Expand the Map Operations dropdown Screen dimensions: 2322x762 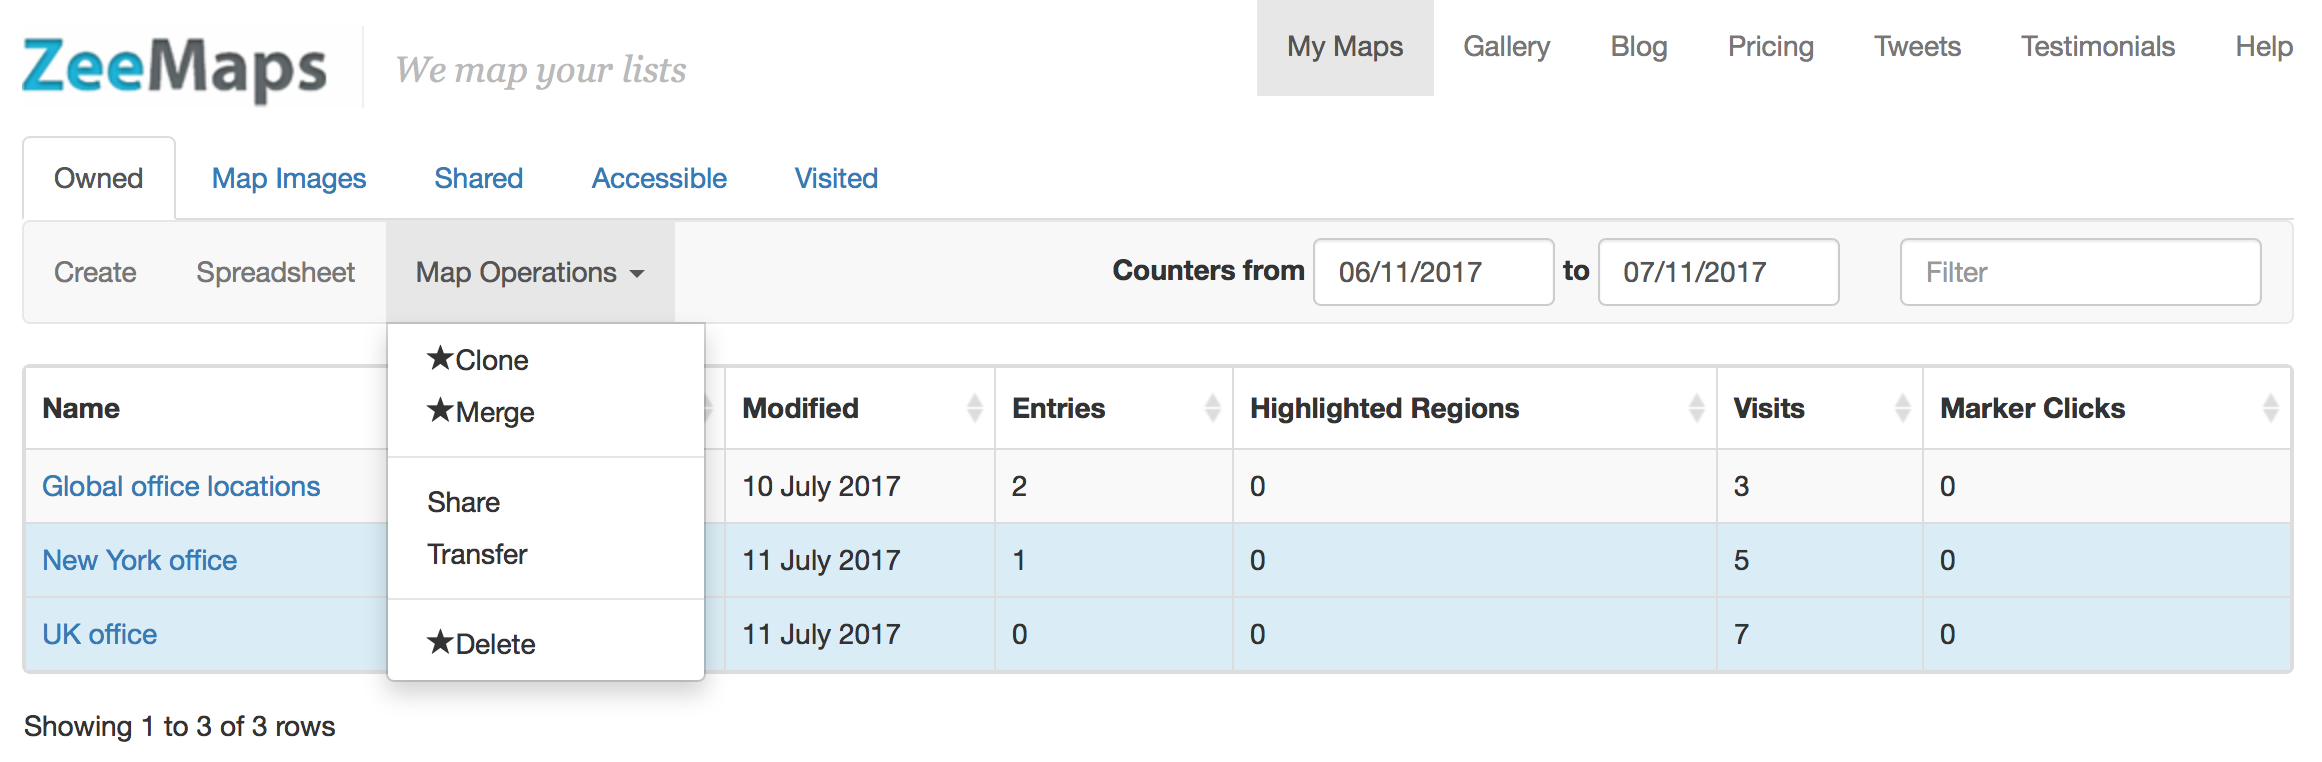pyautogui.click(x=530, y=272)
